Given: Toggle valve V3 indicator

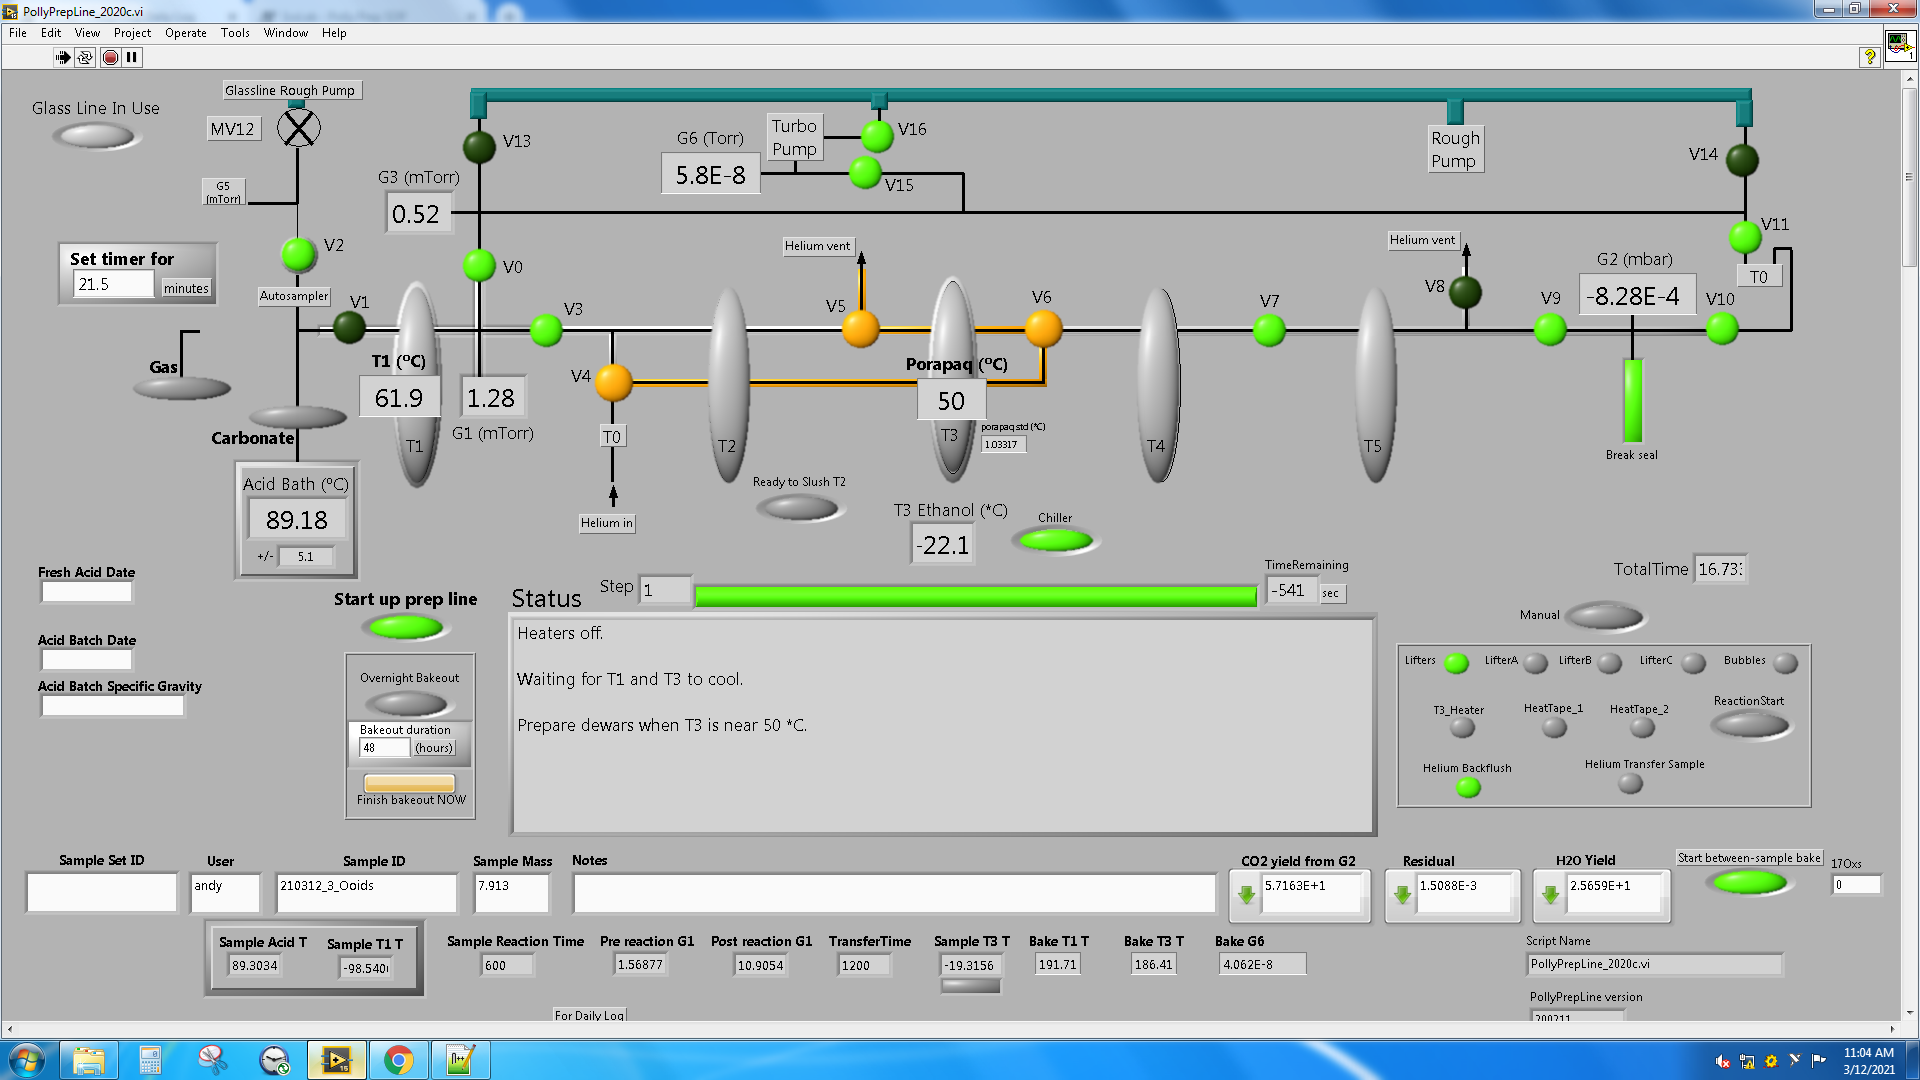Looking at the screenshot, I should (546, 329).
